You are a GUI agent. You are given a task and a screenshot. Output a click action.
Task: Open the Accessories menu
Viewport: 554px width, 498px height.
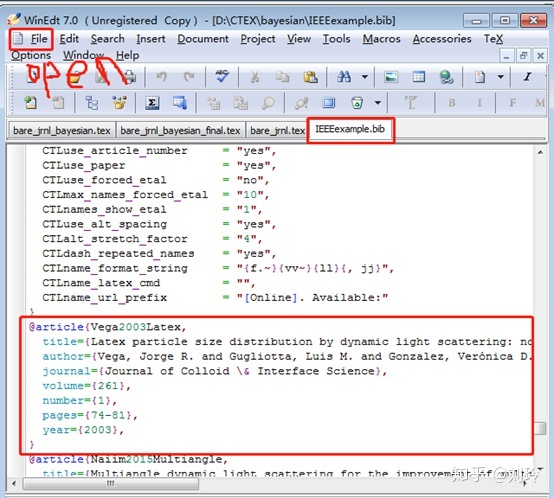[442, 39]
